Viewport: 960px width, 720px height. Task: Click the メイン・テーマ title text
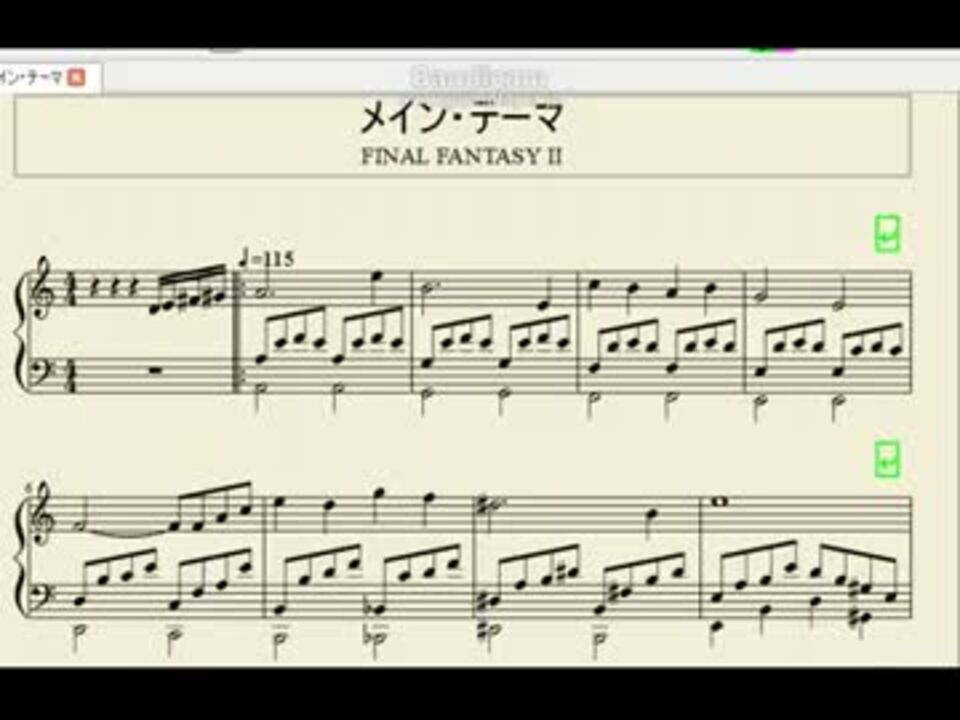(x=461, y=119)
